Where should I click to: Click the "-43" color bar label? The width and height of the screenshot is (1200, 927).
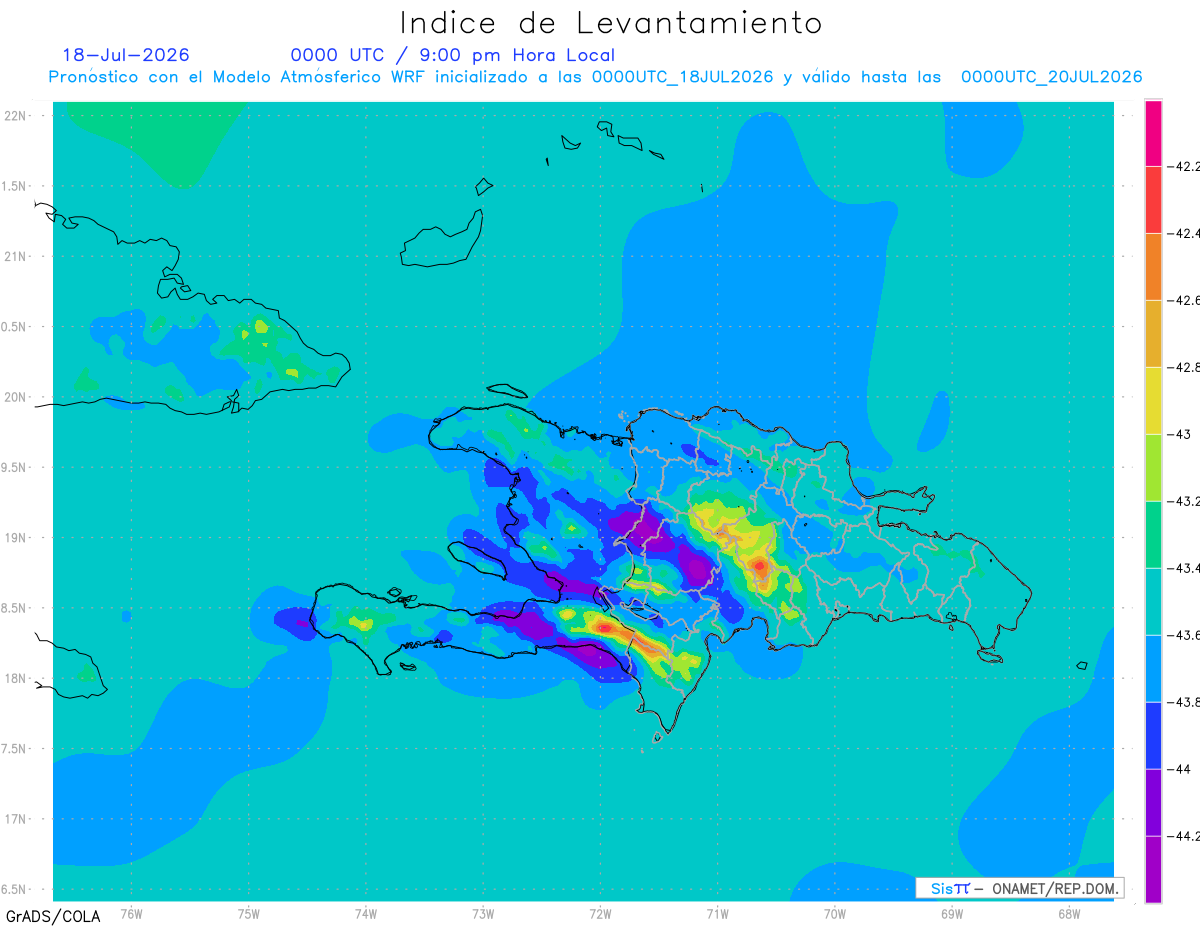coord(1178,434)
